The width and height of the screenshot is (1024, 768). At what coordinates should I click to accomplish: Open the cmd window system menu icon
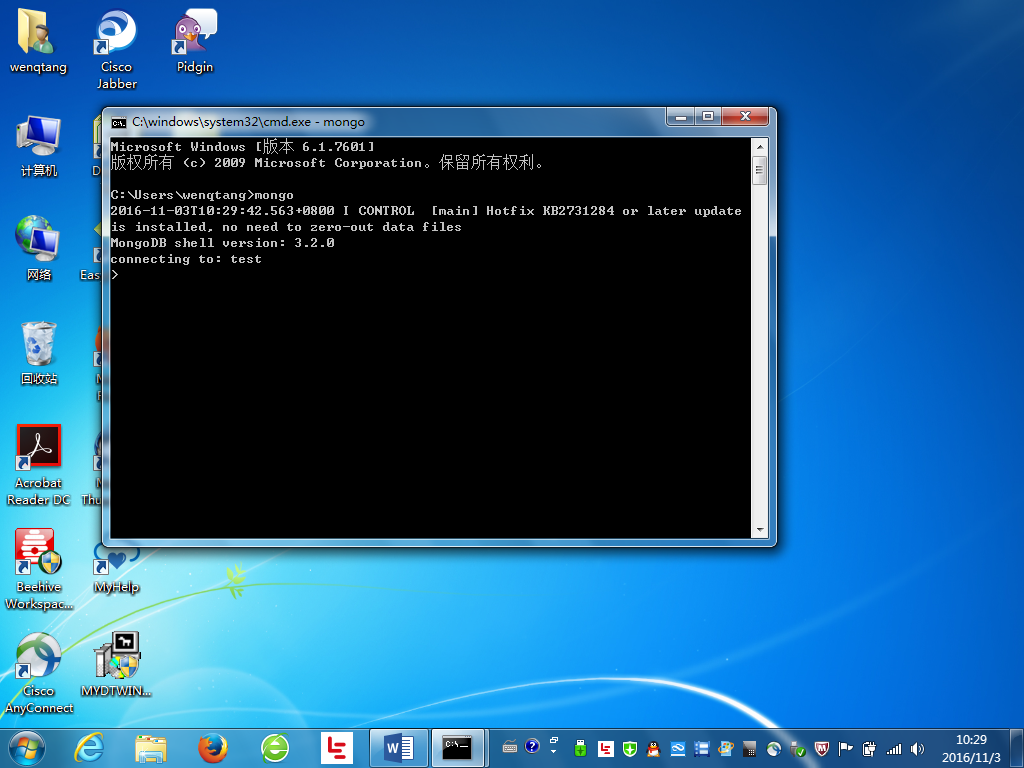[118, 122]
